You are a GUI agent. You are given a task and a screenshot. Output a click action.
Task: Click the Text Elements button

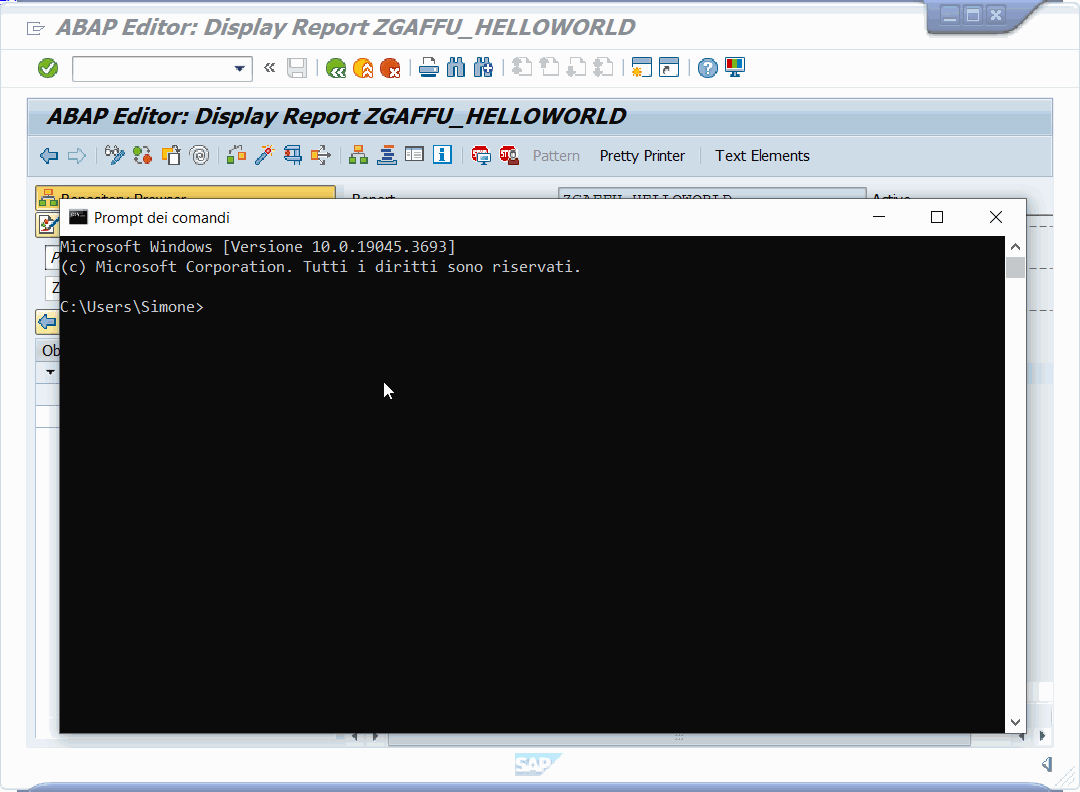[x=762, y=156]
